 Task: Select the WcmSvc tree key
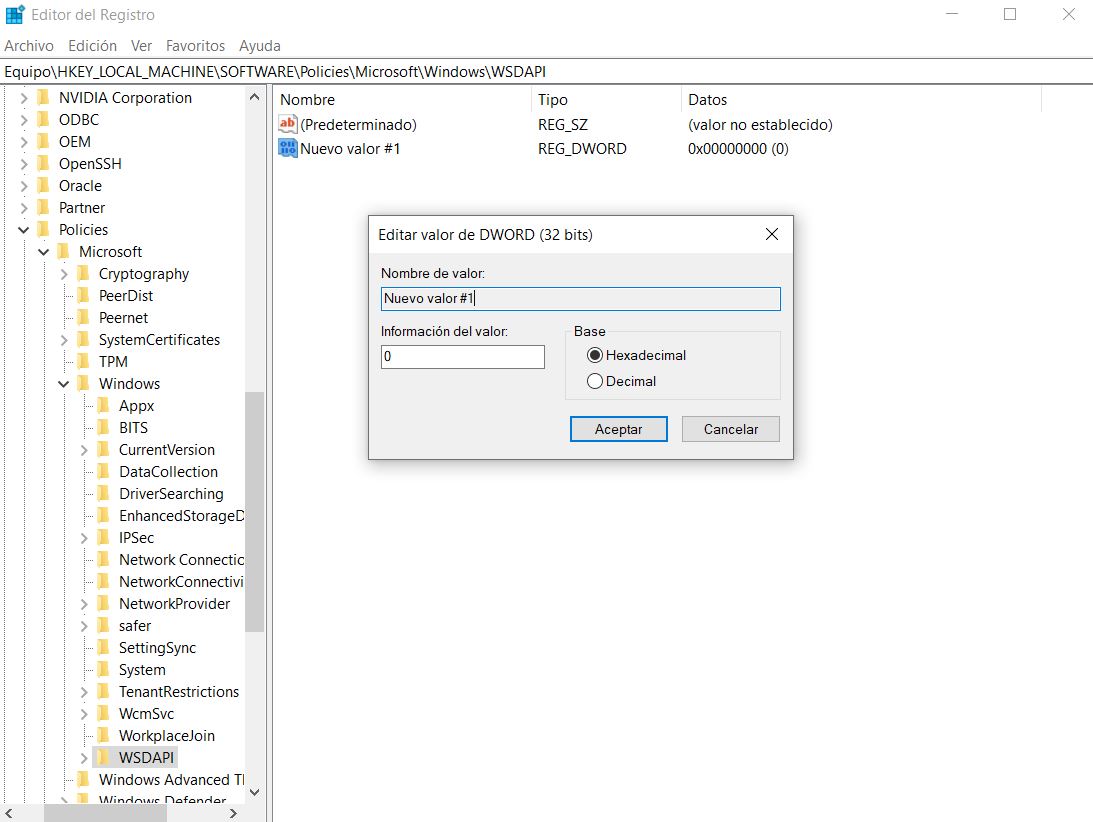pos(146,714)
